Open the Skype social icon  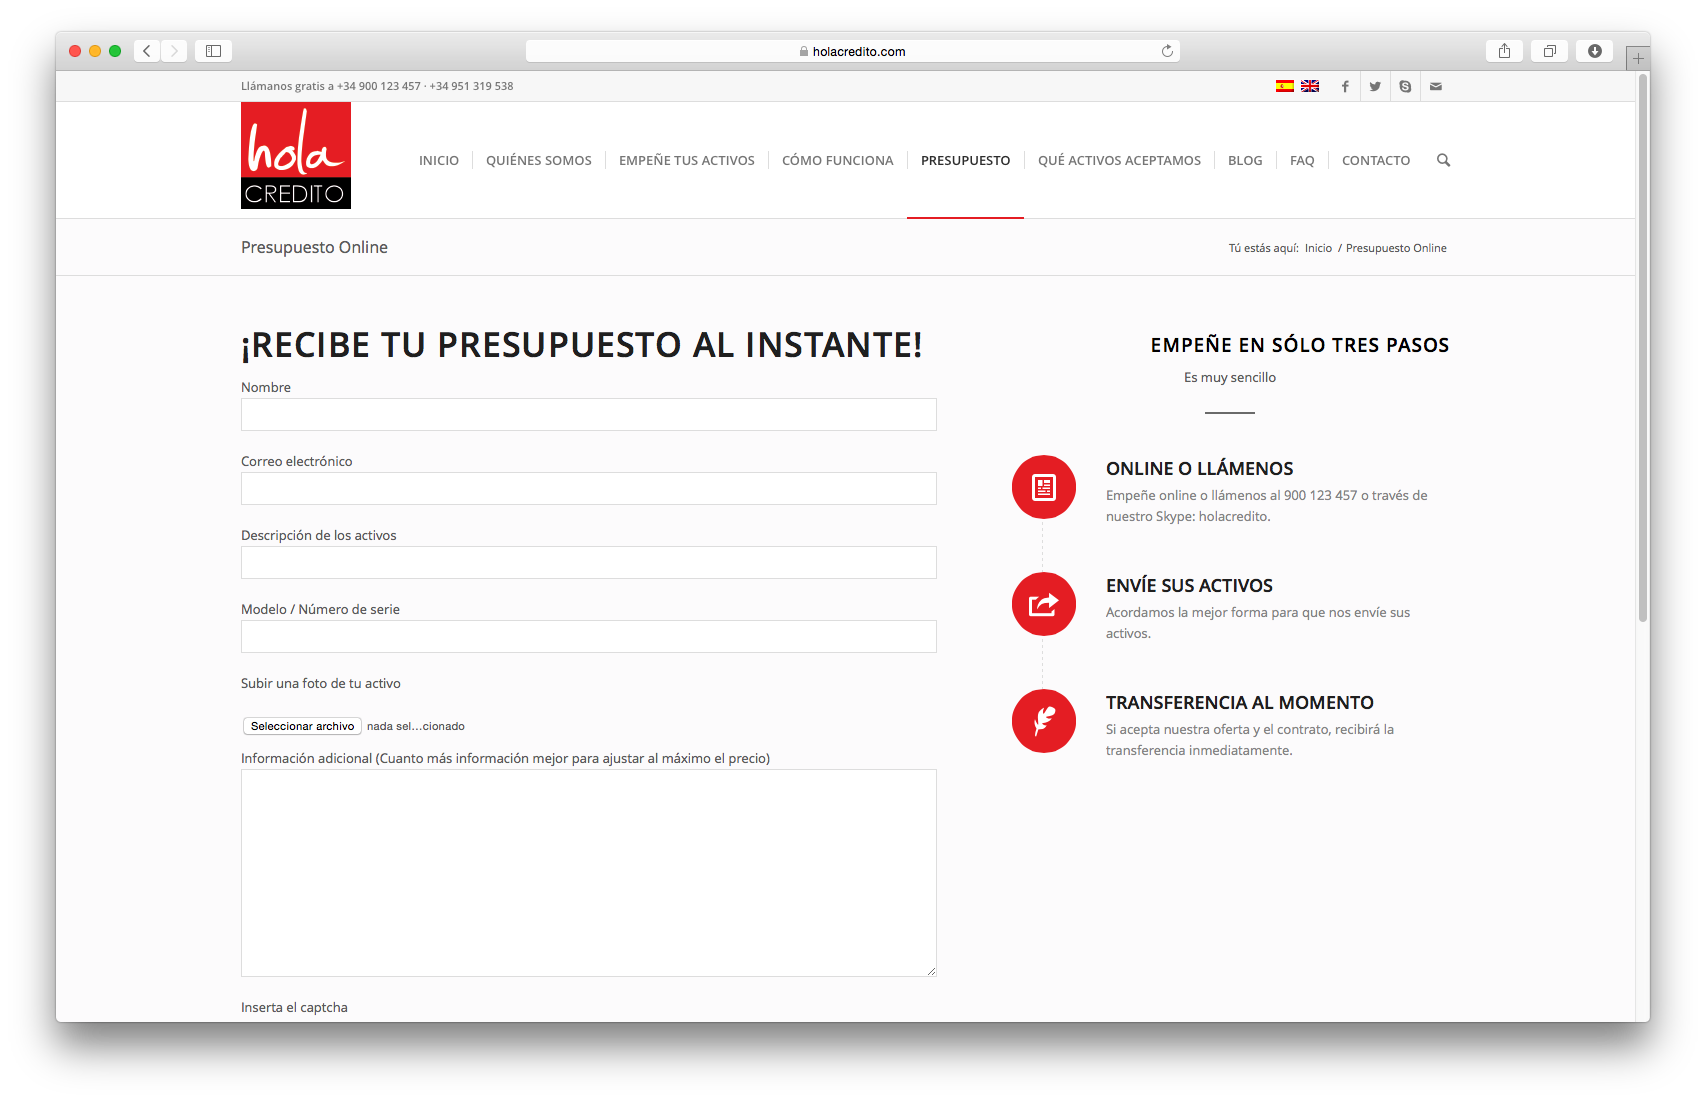[1405, 87]
